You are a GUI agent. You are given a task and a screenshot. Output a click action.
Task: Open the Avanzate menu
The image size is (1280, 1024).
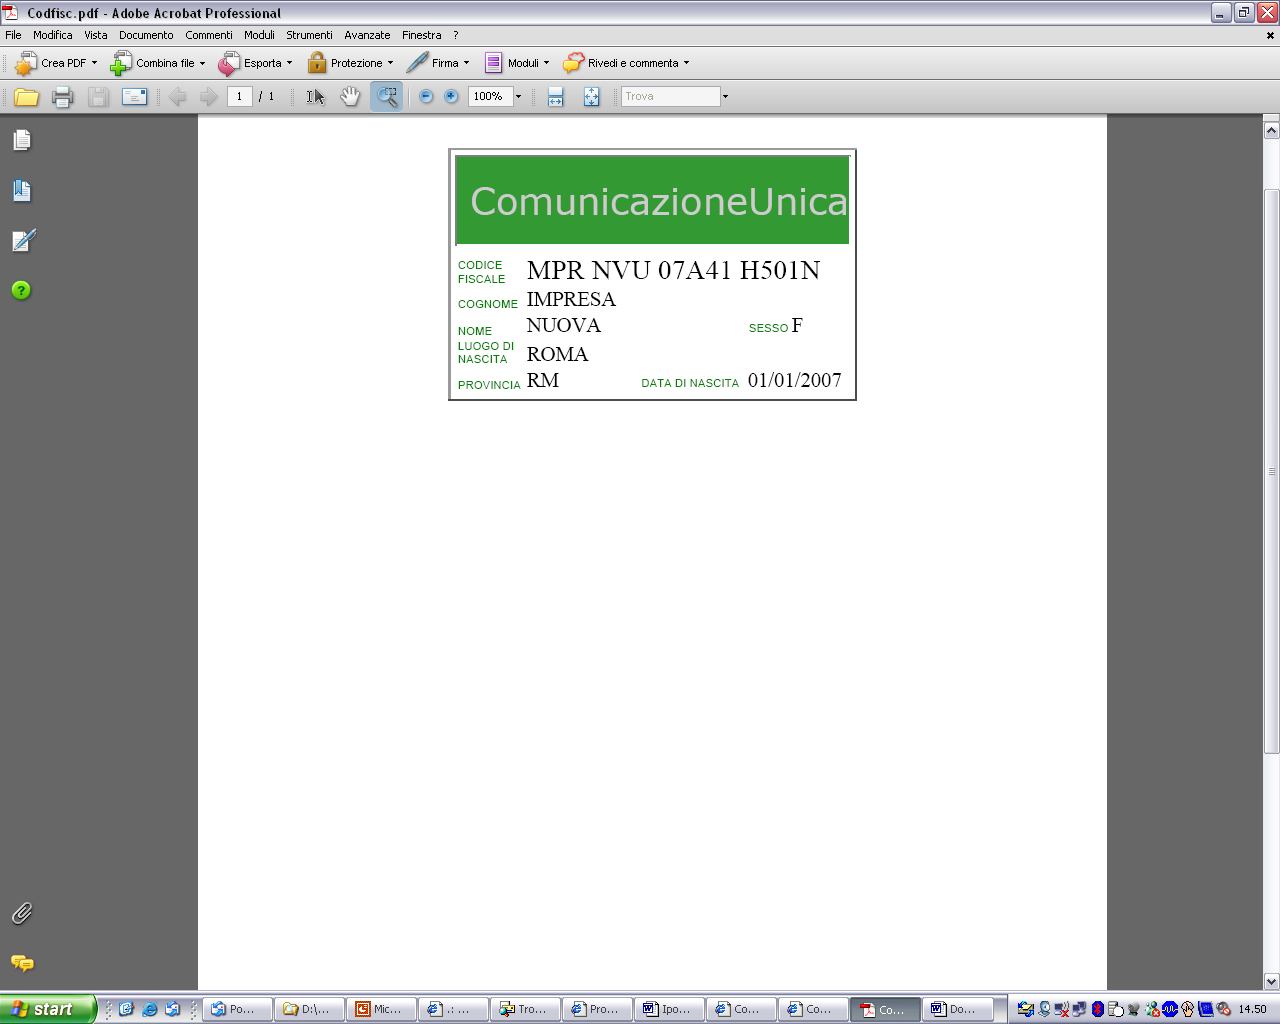tap(367, 35)
